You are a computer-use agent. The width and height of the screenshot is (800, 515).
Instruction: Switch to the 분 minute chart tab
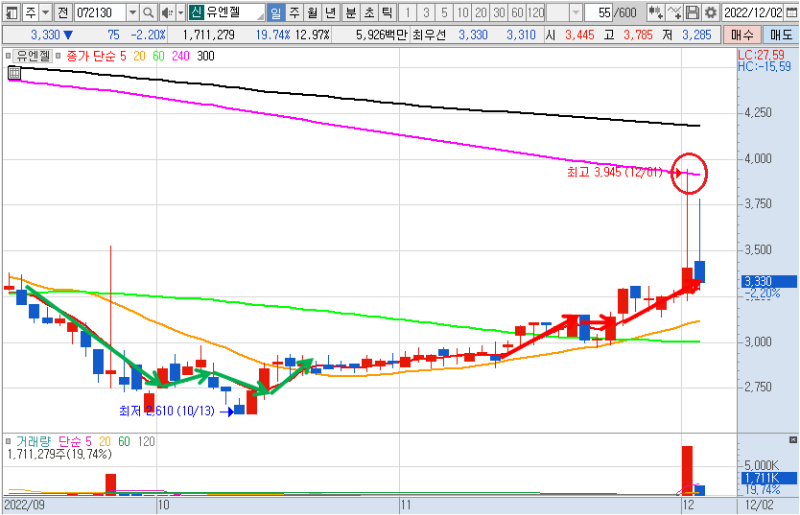pyautogui.click(x=351, y=12)
